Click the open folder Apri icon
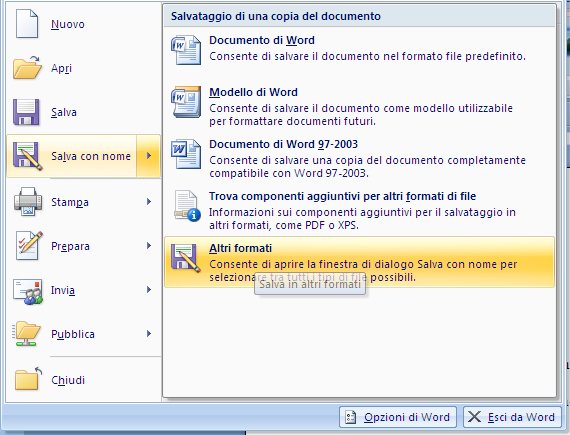Viewport: 570px width, 435px height. click(27, 68)
